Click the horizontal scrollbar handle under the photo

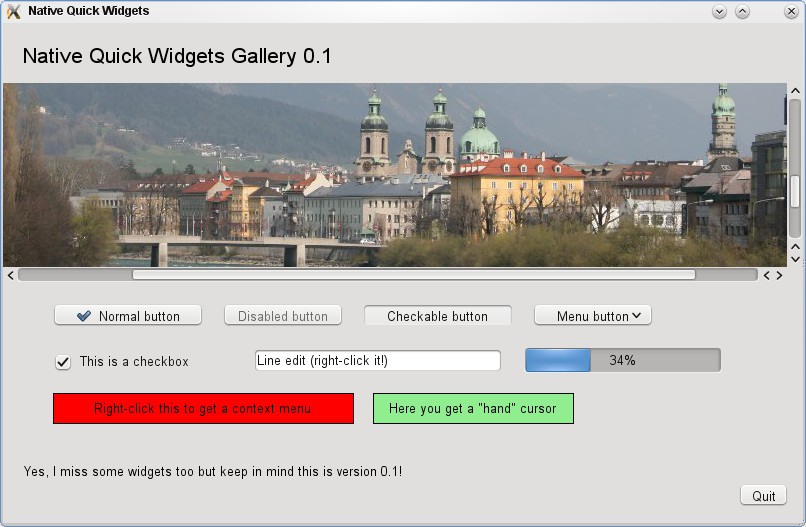(x=414, y=275)
